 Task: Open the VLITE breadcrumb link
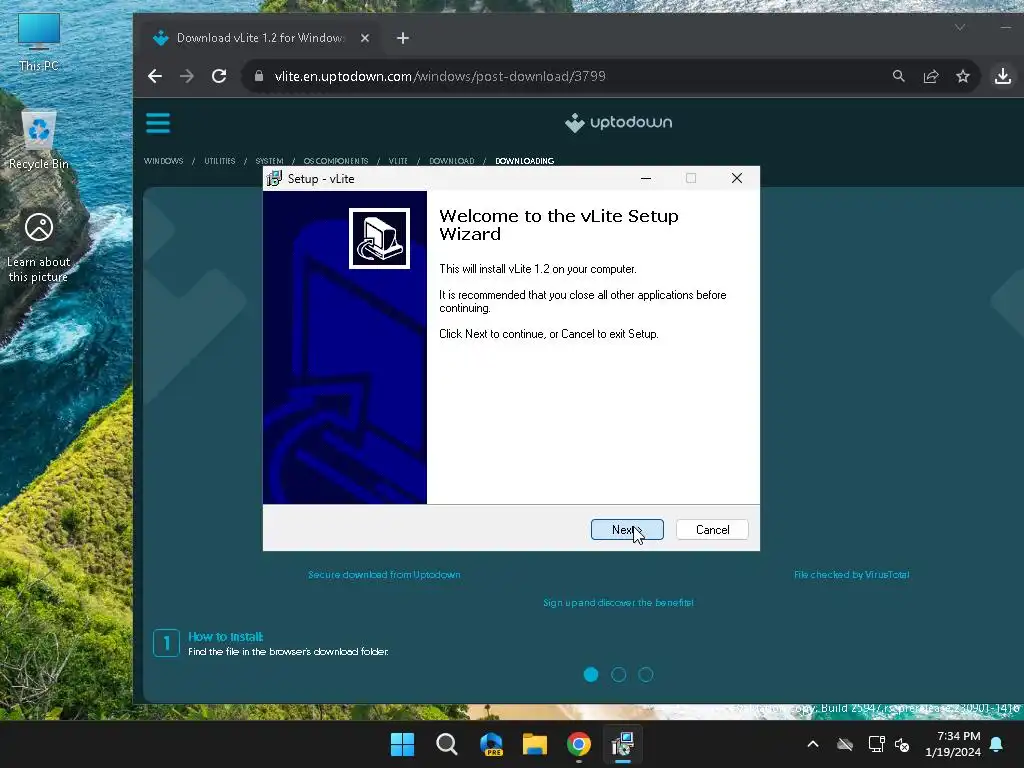(398, 161)
